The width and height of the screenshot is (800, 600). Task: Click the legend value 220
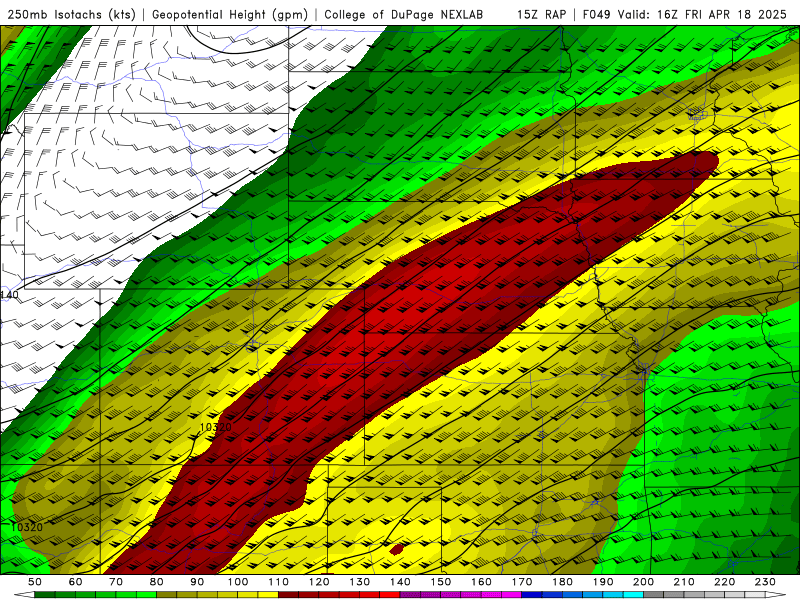click(x=724, y=582)
